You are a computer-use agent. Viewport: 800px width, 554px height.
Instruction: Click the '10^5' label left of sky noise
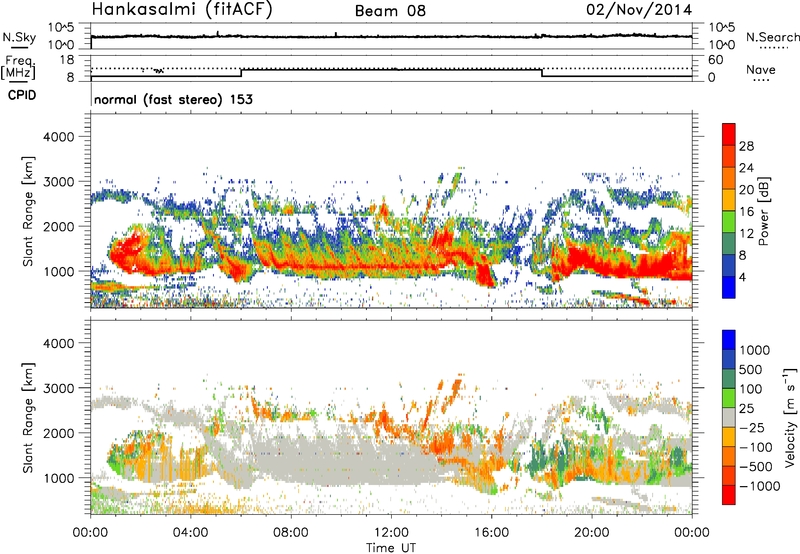61,27
